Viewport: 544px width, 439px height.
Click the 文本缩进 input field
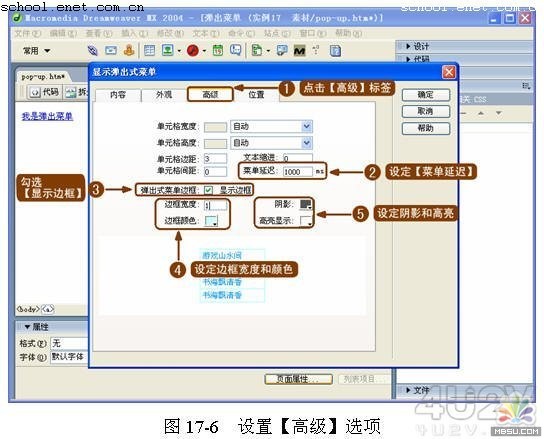(x=298, y=158)
